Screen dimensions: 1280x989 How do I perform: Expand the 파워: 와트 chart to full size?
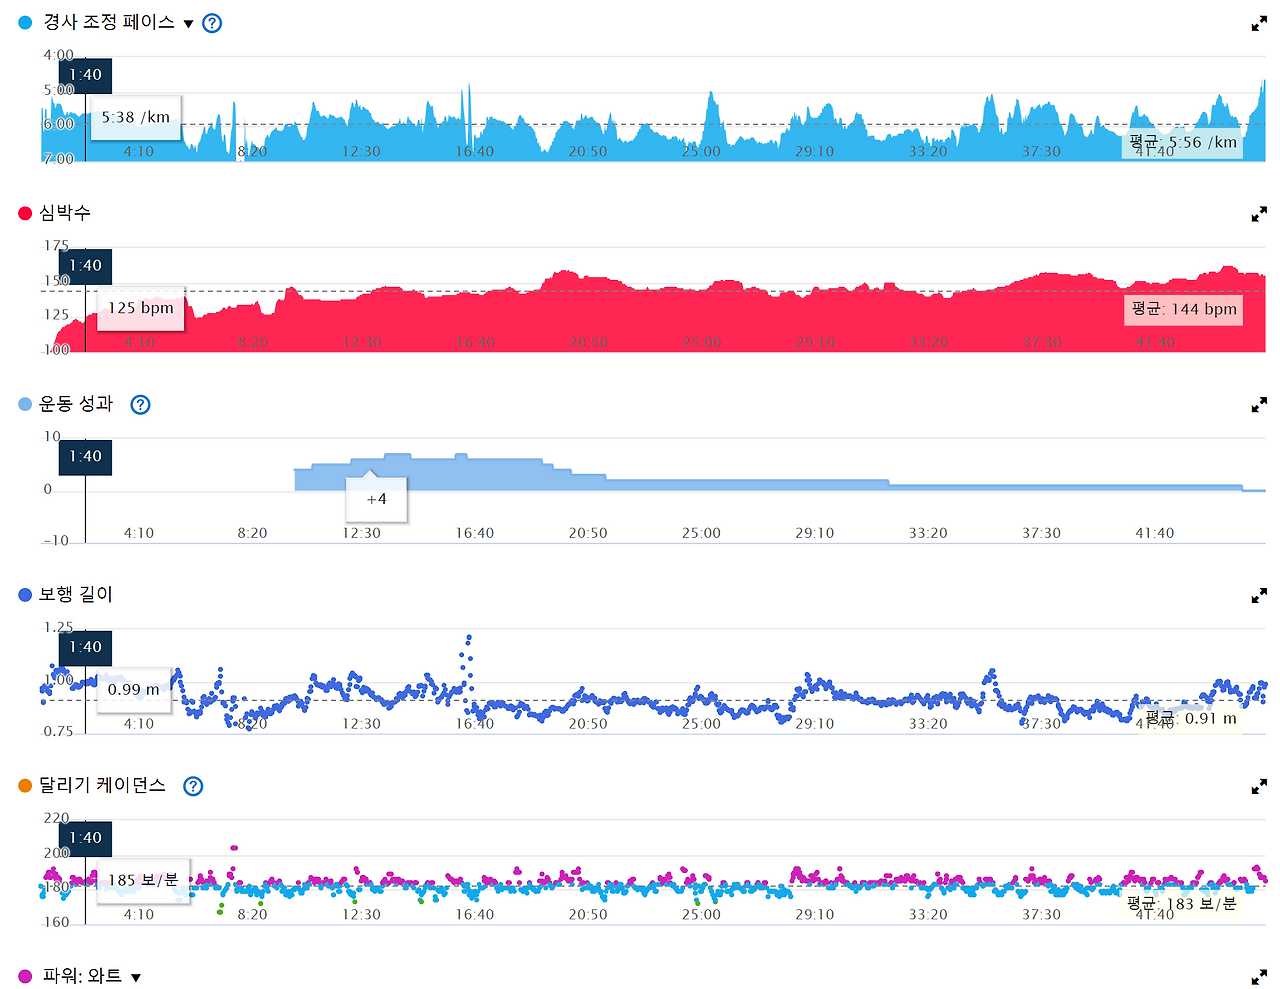click(x=1259, y=977)
